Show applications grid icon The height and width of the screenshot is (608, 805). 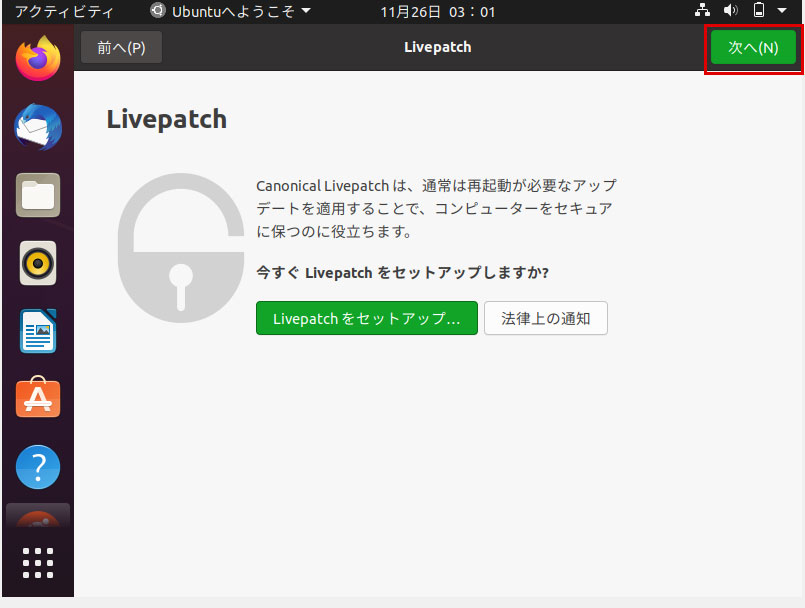pyautogui.click(x=38, y=563)
